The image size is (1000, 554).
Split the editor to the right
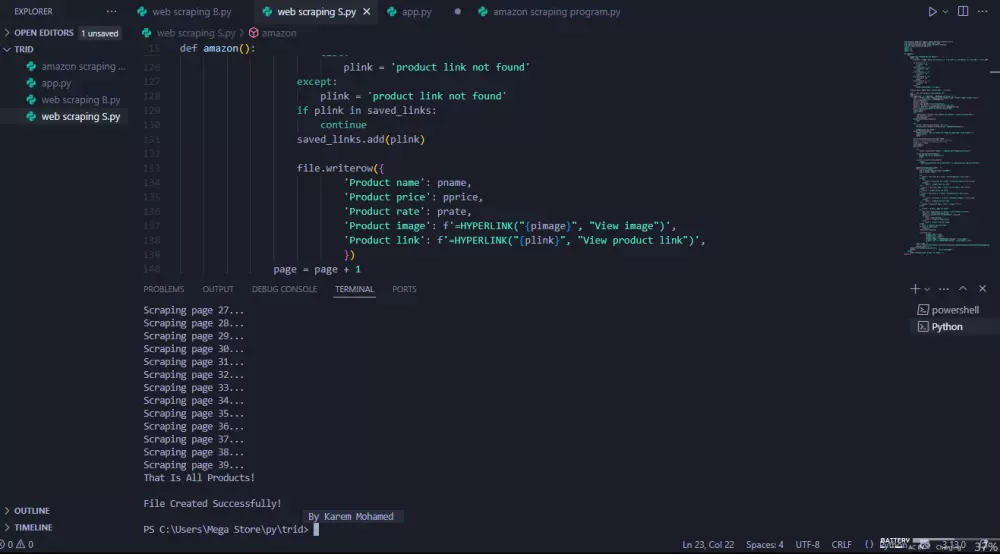pos(963,11)
